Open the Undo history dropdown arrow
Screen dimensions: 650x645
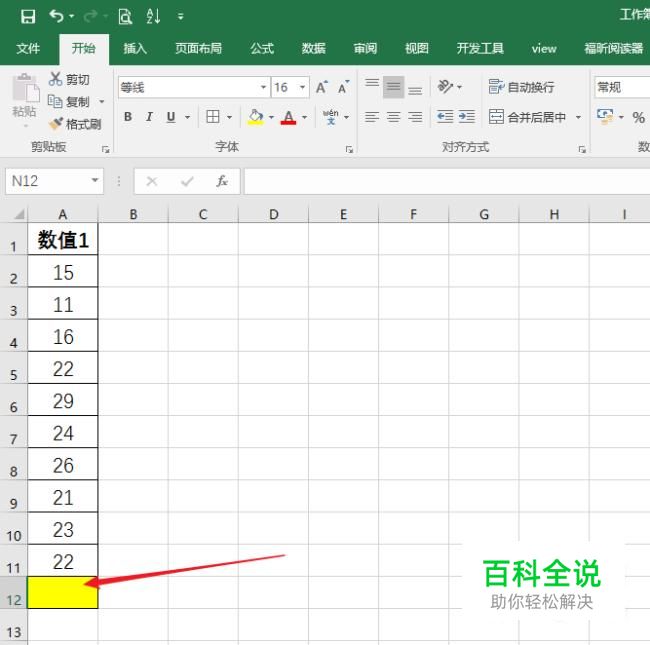pos(72,16)
